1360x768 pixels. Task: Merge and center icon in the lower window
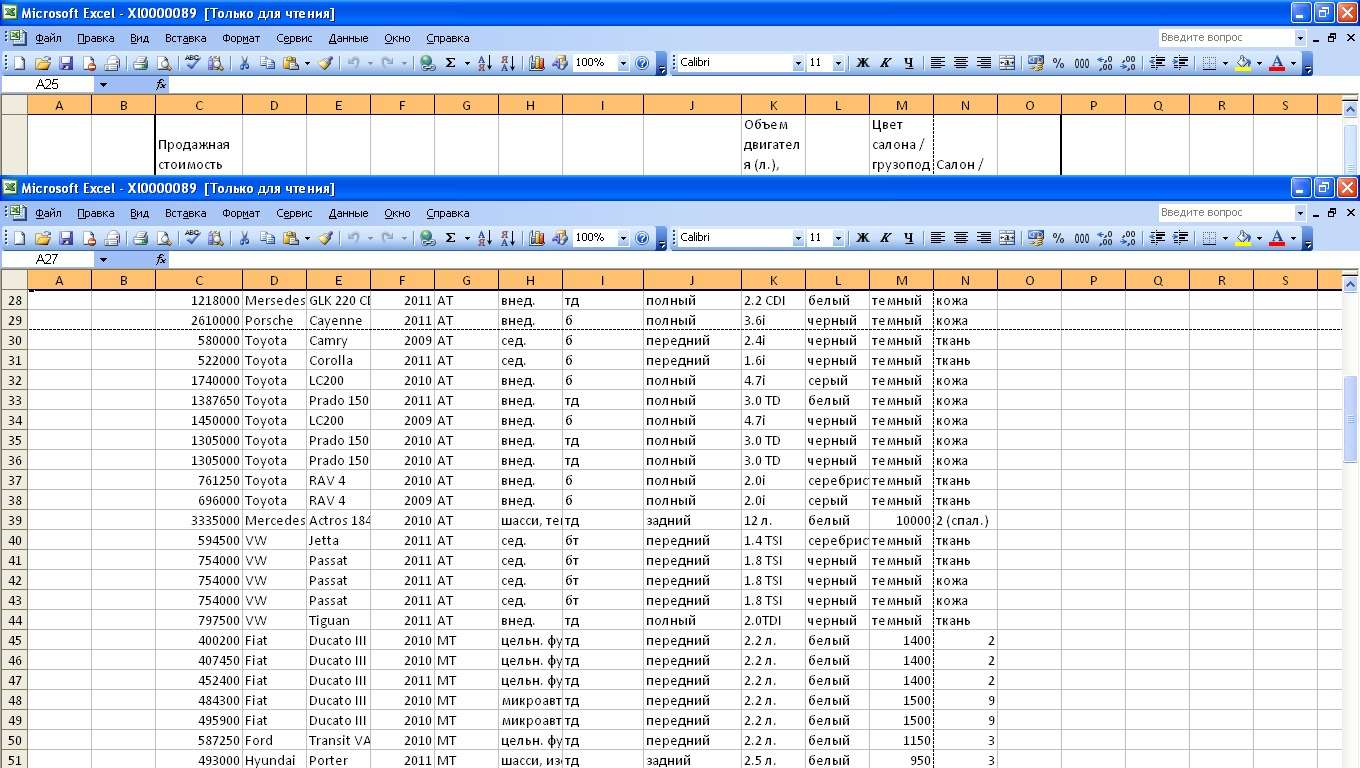click(1007, 238)
